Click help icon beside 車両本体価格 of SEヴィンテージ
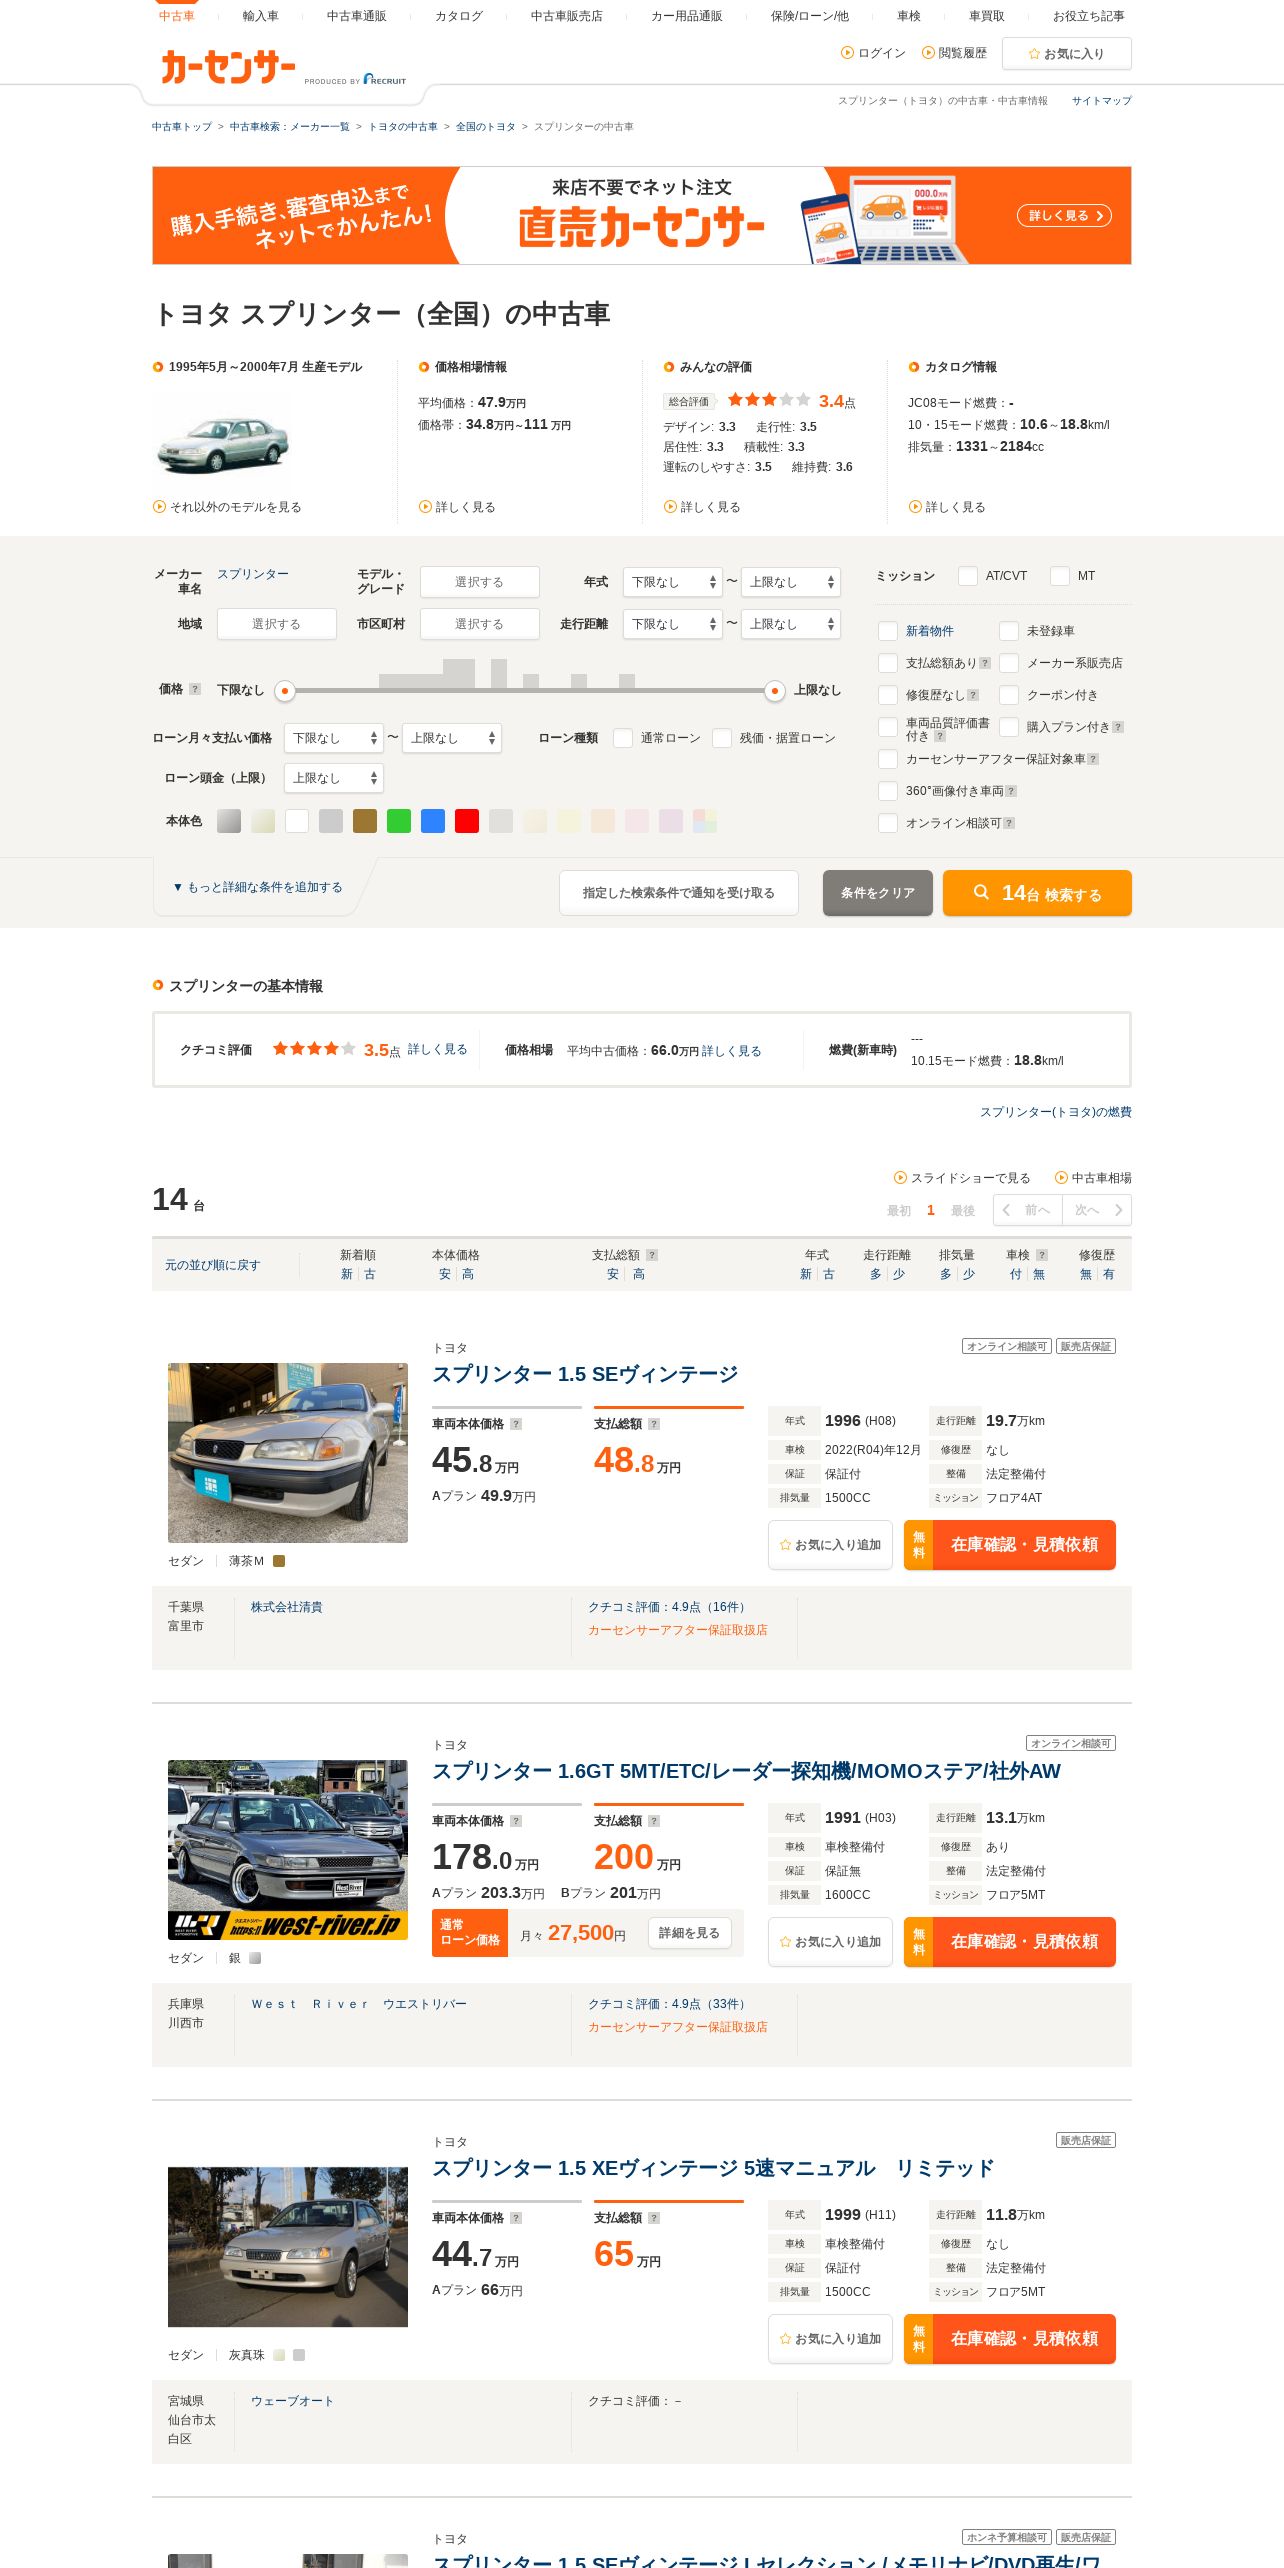The image size is (1284, 2568). (x=516, y=1424)
